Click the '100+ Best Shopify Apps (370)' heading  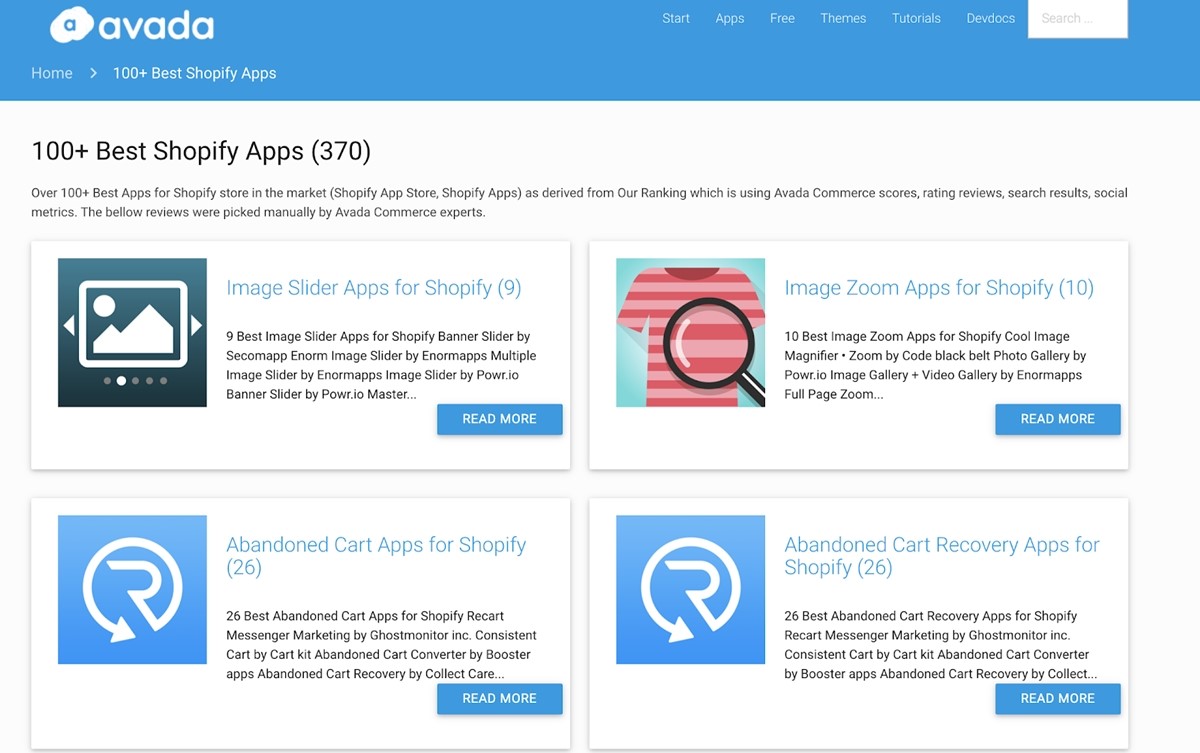point(201,151)
